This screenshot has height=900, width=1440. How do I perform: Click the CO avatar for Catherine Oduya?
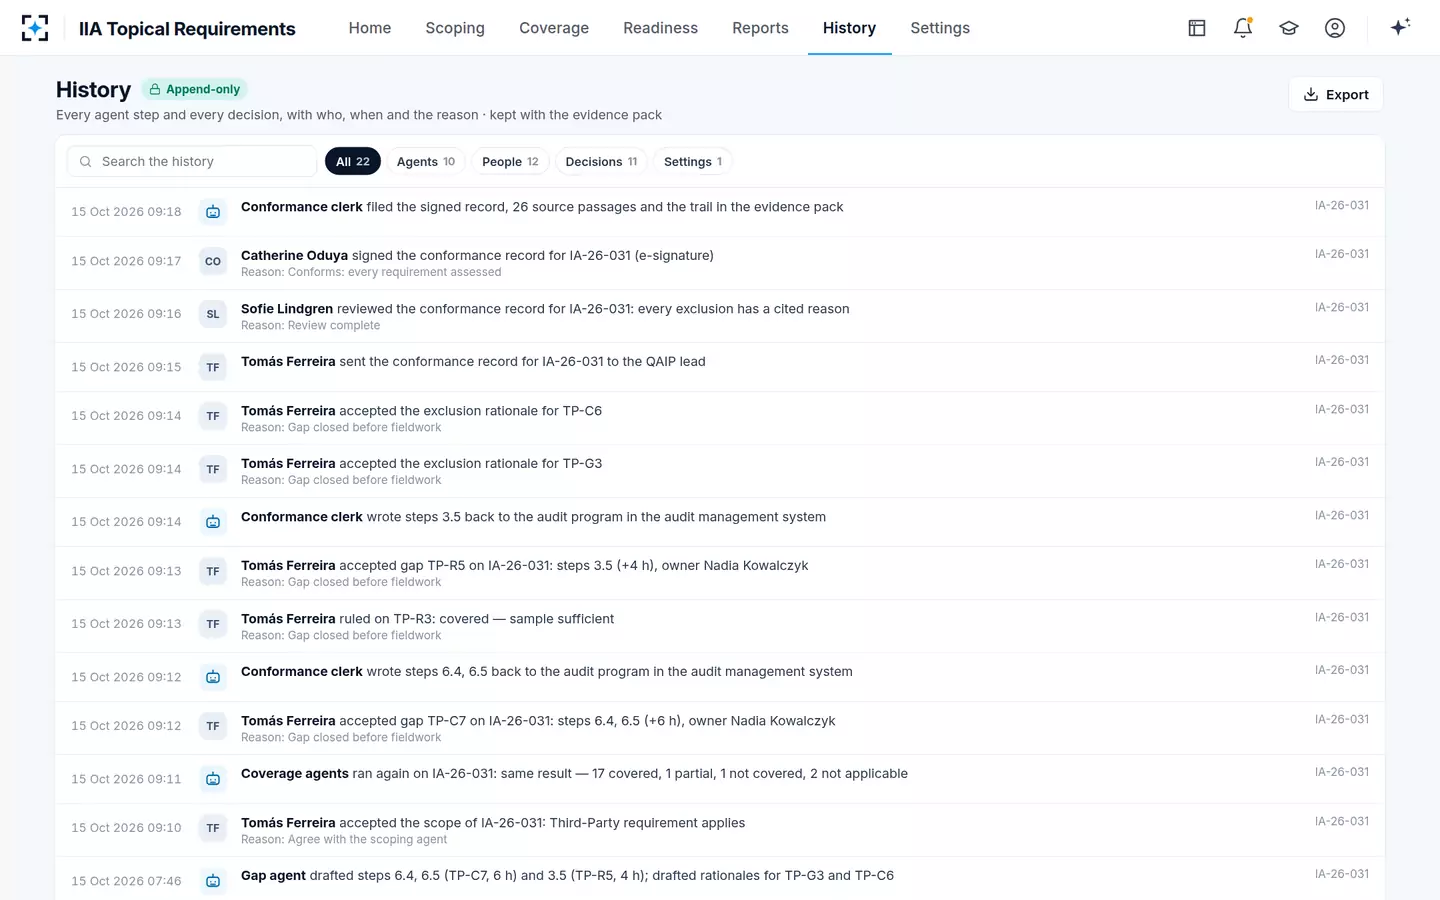coord(213,262)
